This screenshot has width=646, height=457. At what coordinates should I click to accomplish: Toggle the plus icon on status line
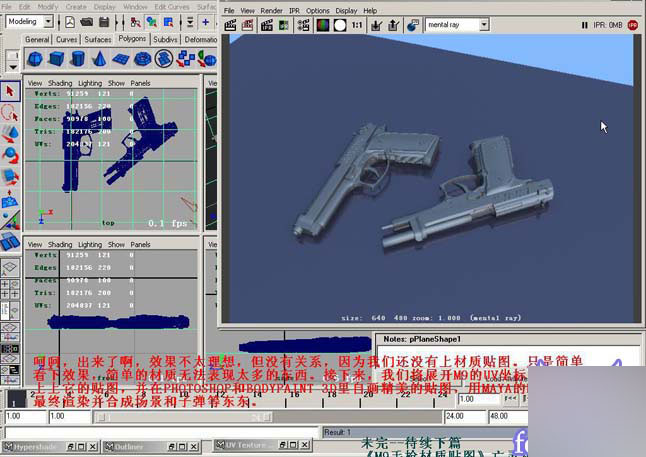click(x=205, y=22)
